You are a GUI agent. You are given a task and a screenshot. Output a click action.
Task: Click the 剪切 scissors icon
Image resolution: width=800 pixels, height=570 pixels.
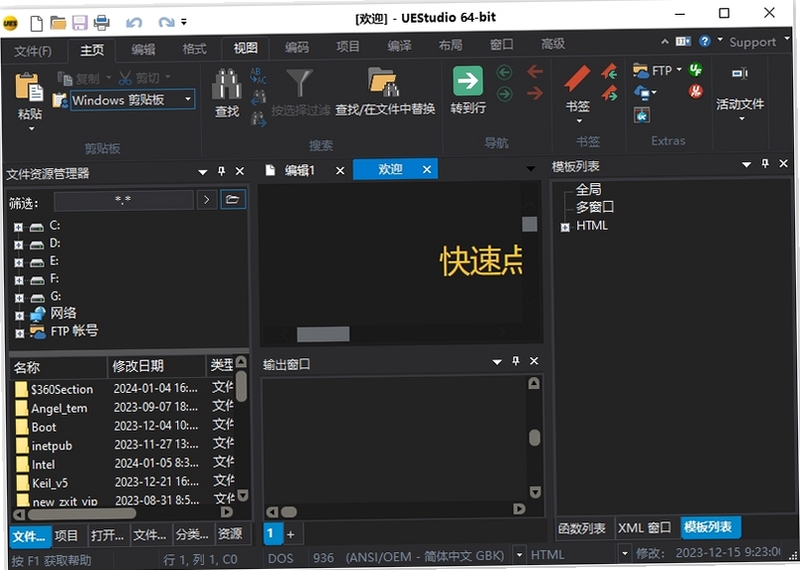coord(125,78)
